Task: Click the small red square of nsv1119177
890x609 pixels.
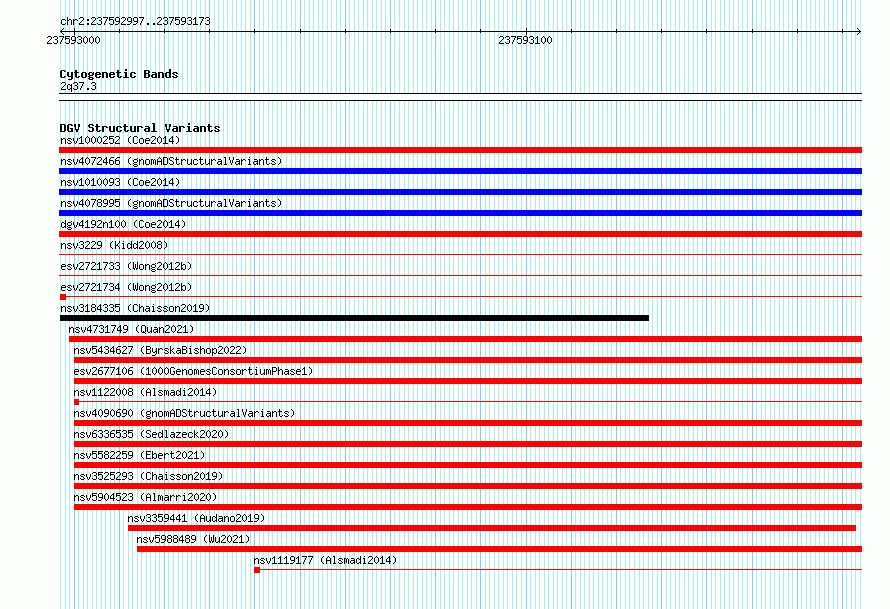Action: coord(257,570)
